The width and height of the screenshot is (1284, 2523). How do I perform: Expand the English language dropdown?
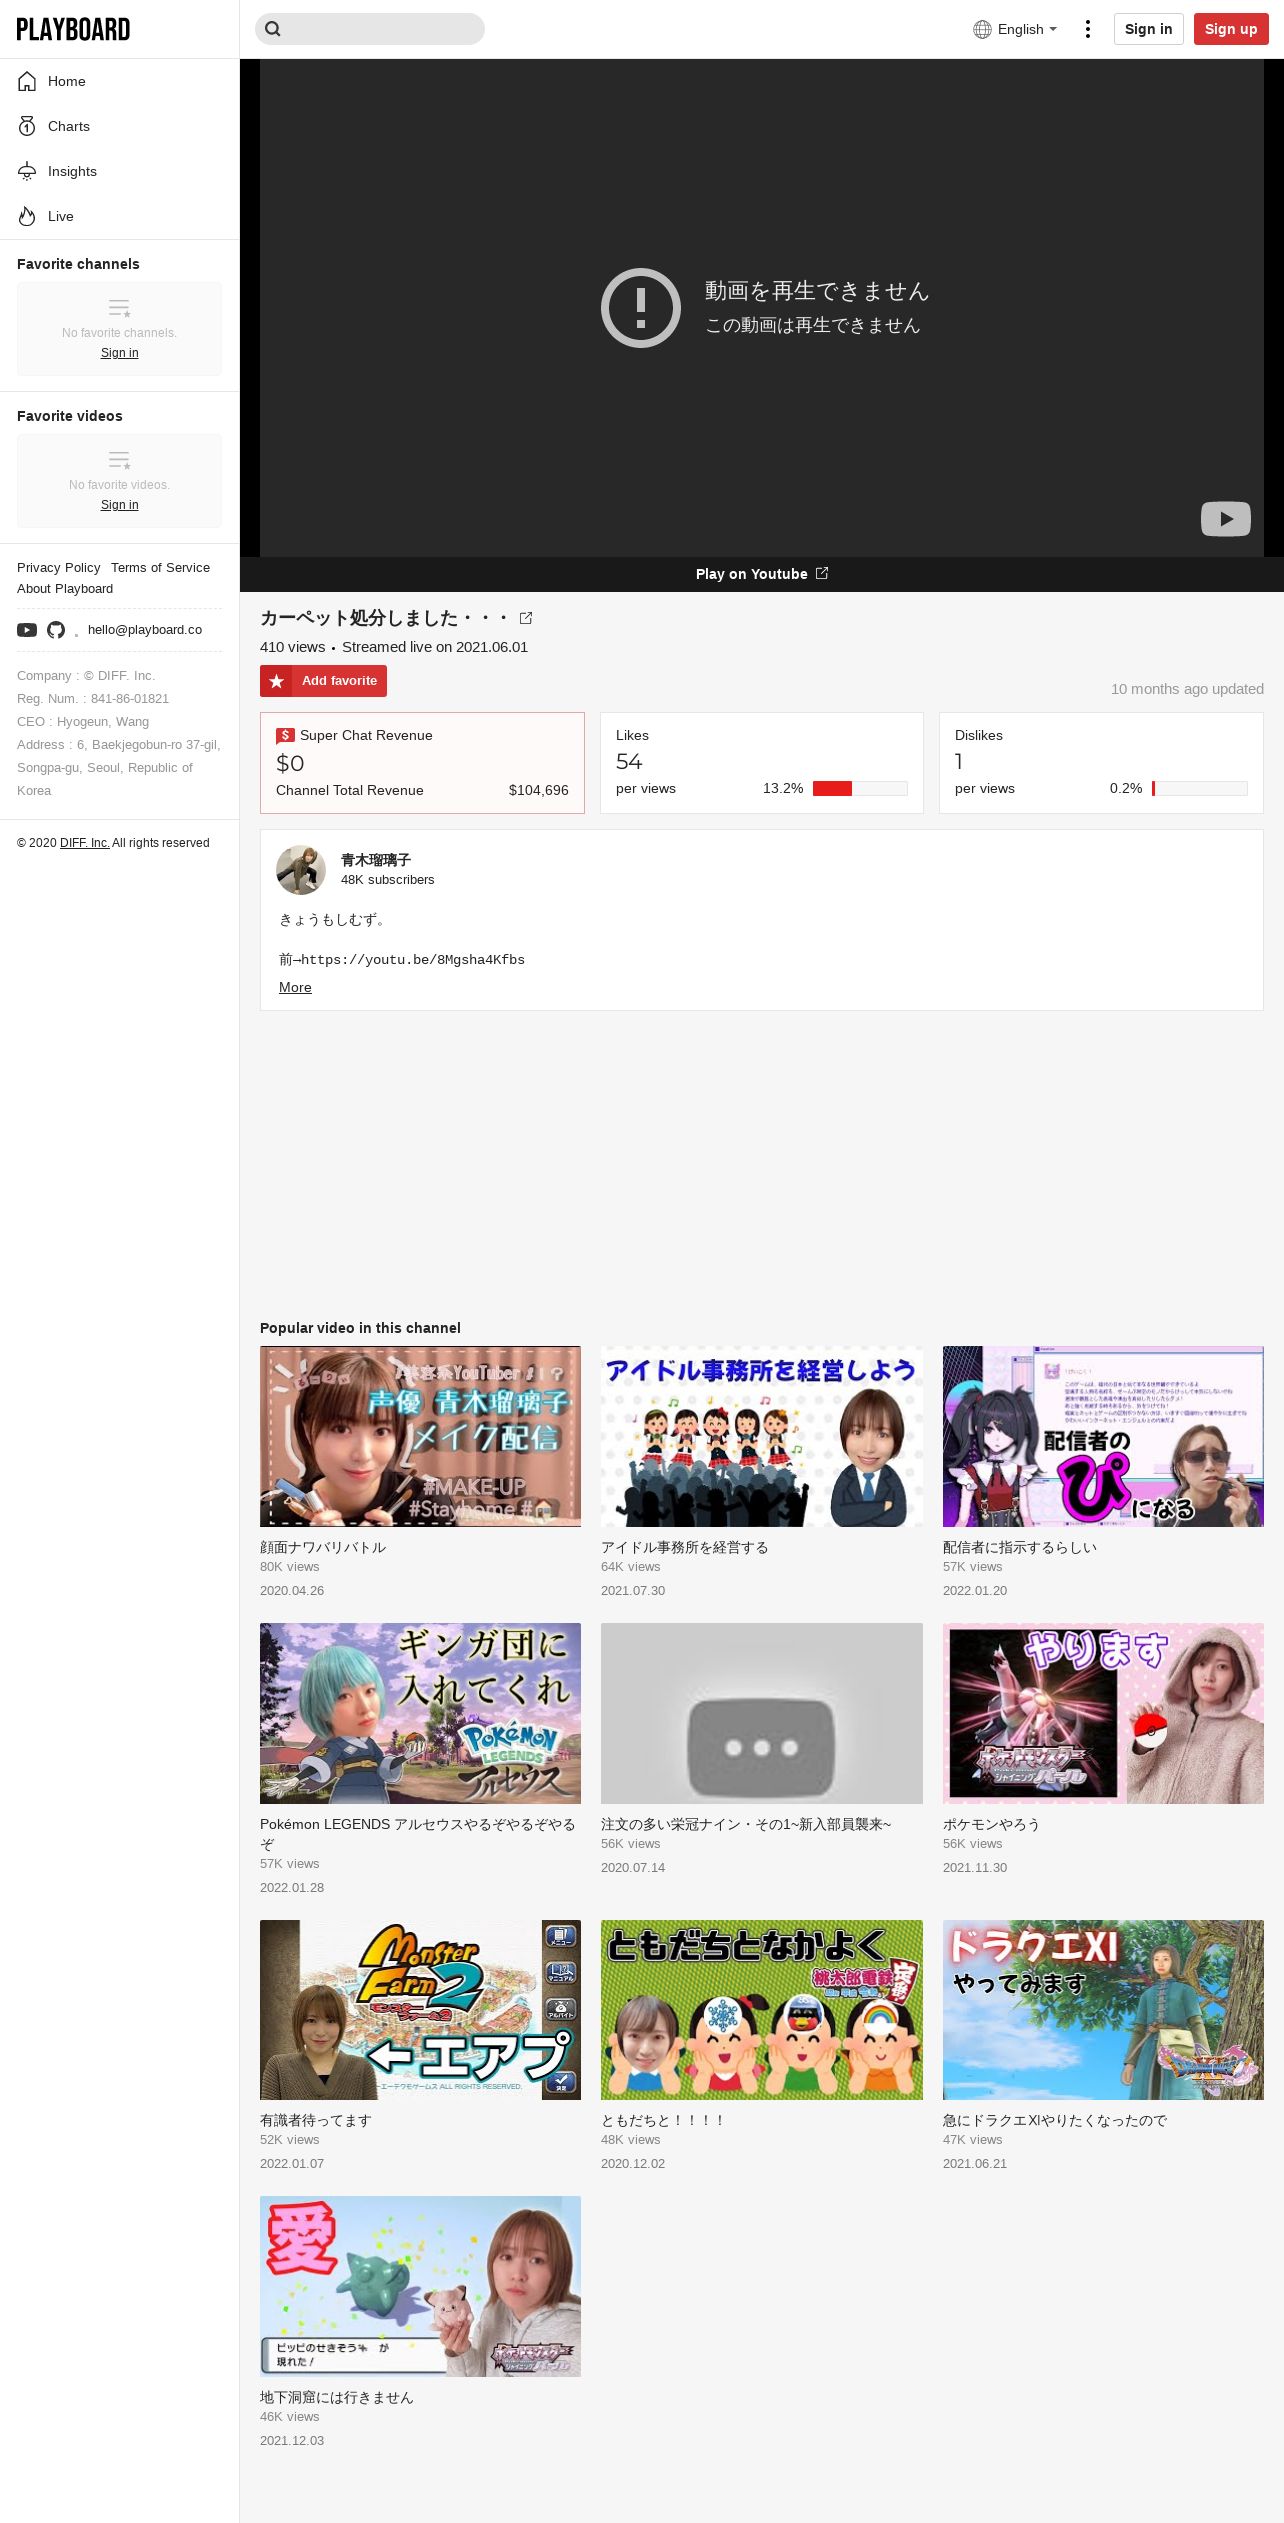point(1015,29)
